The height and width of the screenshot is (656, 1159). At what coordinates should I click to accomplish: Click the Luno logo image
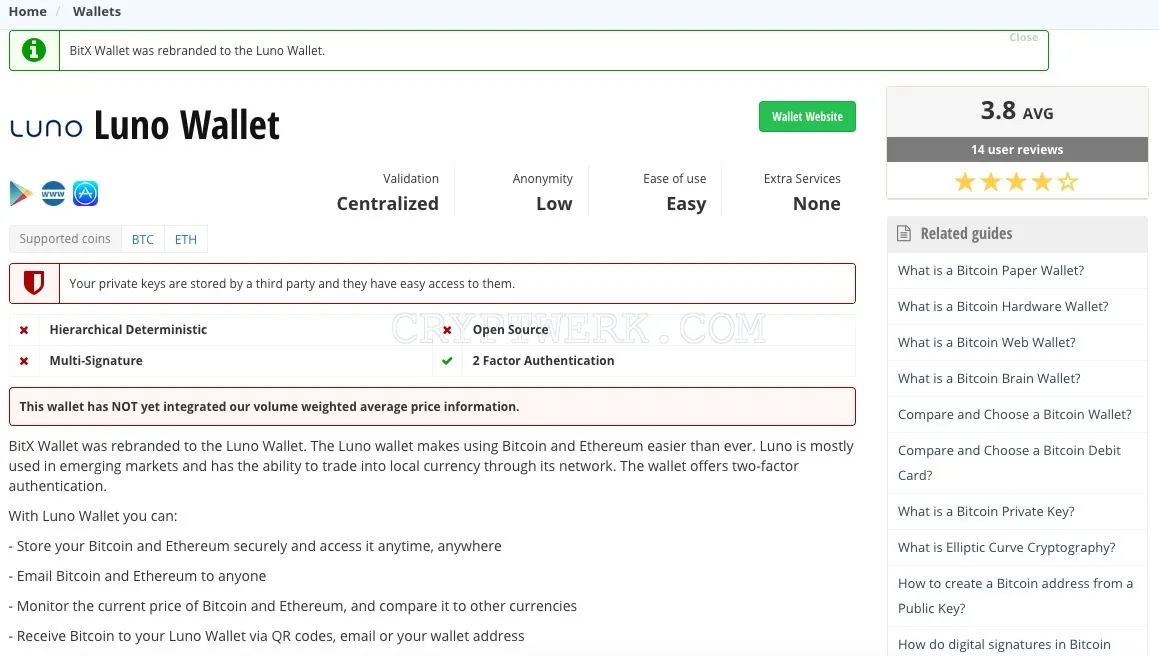[46, 127]
